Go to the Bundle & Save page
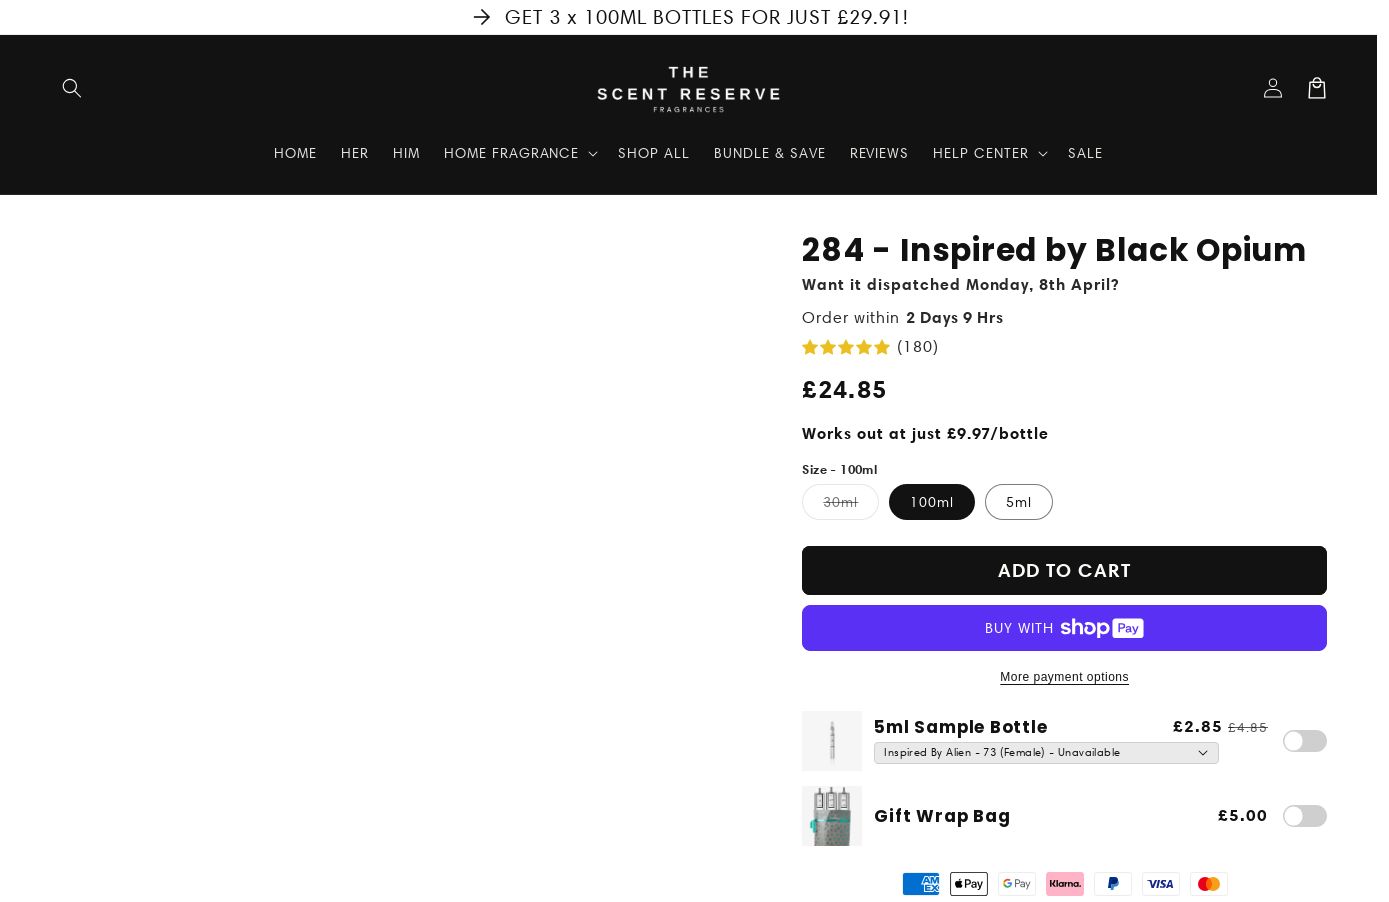This screenshot has width=1389, height=902. [x=769, y=153]
